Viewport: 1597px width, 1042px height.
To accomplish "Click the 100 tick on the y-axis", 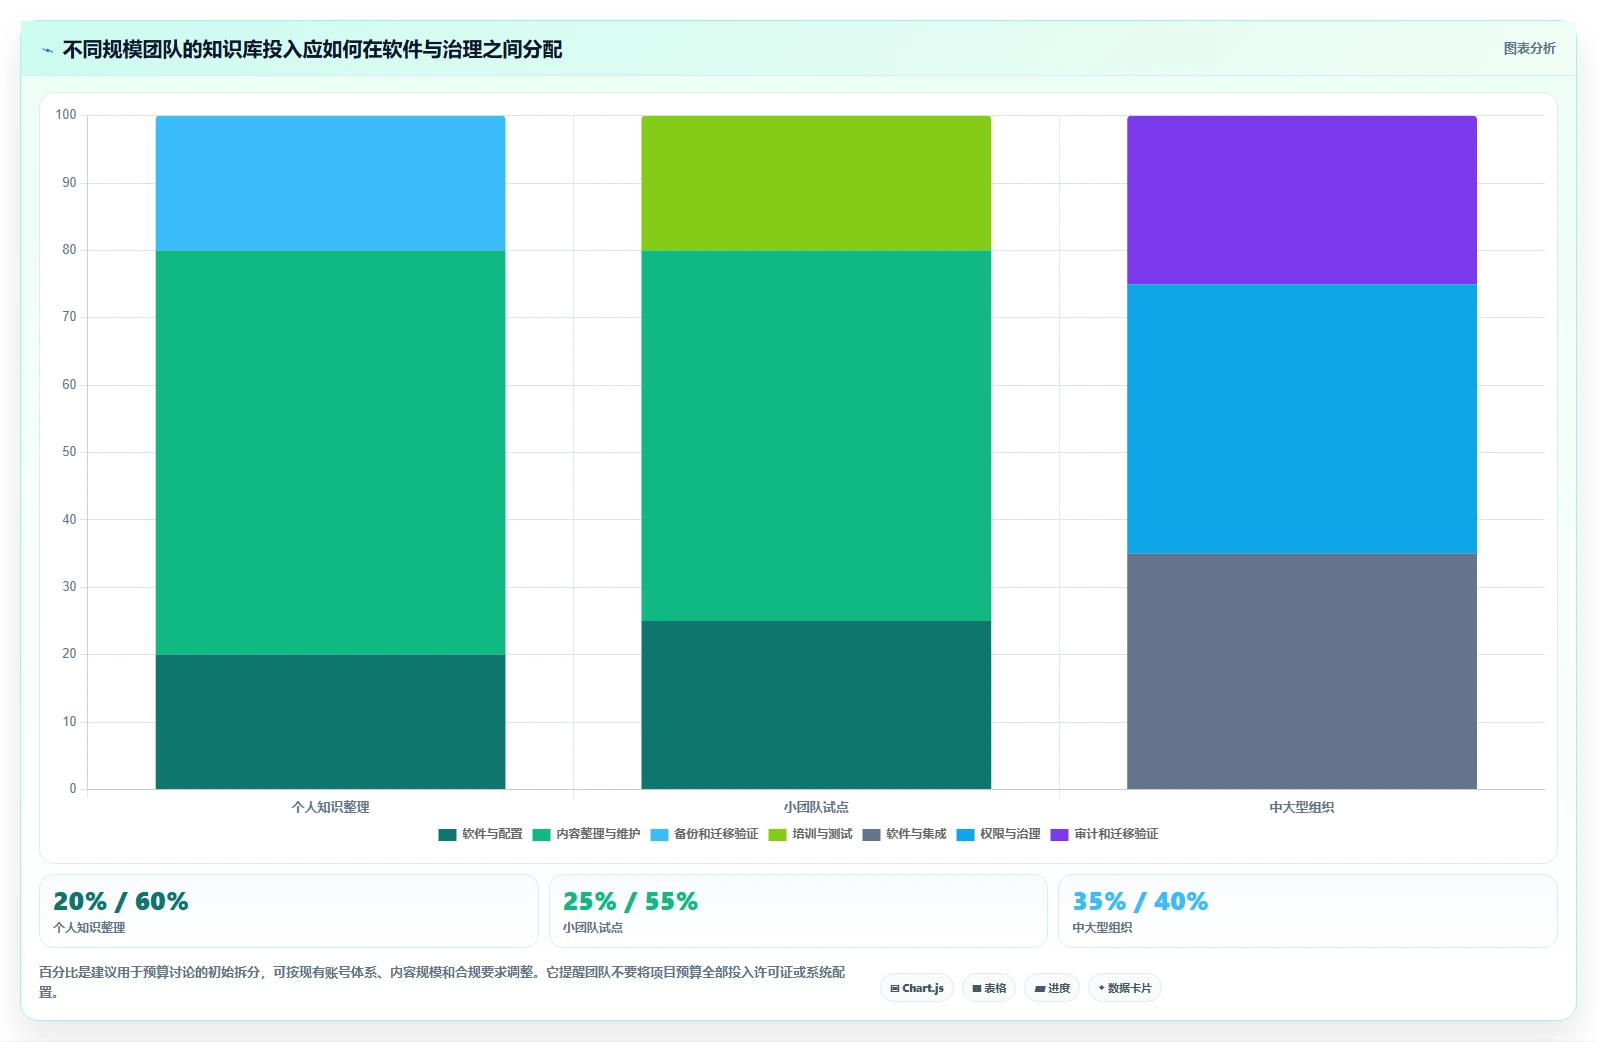I will 66,115.
